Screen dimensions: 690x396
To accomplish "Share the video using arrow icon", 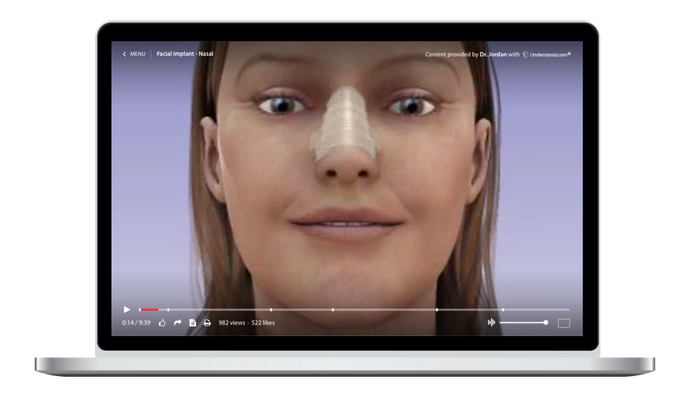I will click(x=177, y=323).
